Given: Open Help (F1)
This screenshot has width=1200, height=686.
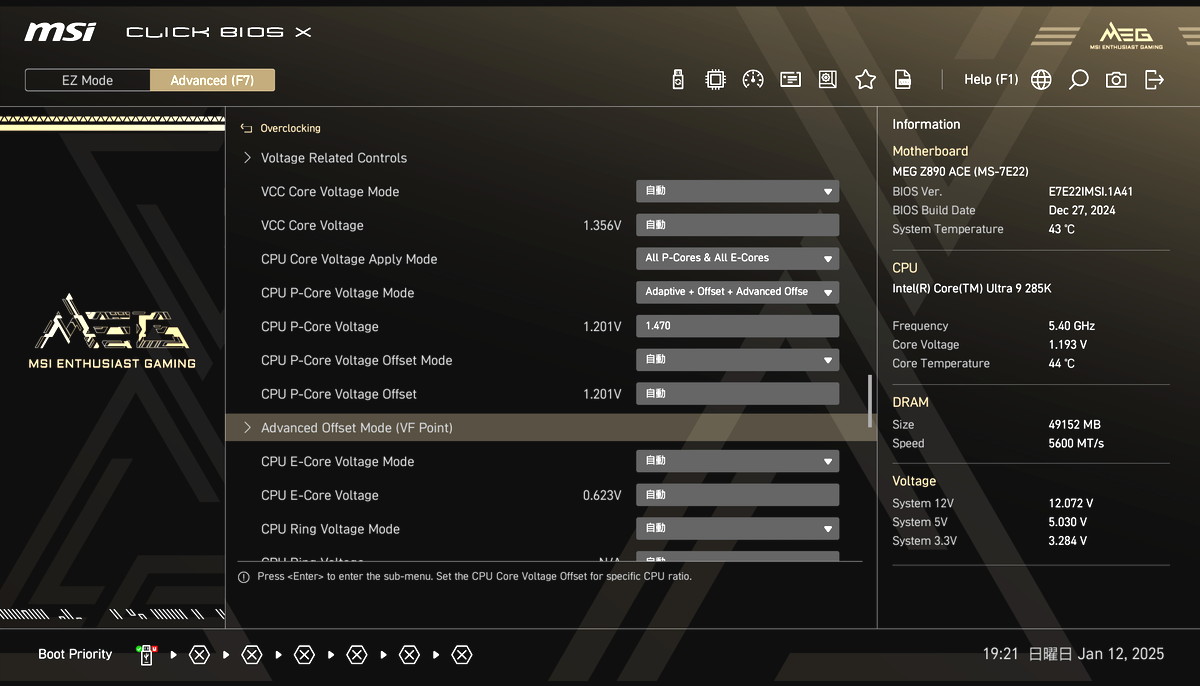Looking at the screenshot, I should tap(991, 80).
